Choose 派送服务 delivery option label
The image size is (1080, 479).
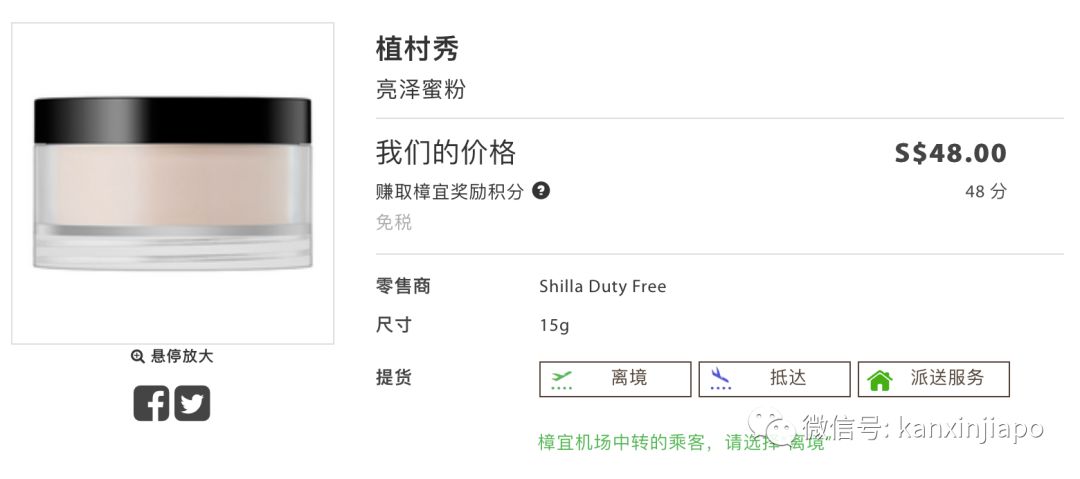point(947,378)
